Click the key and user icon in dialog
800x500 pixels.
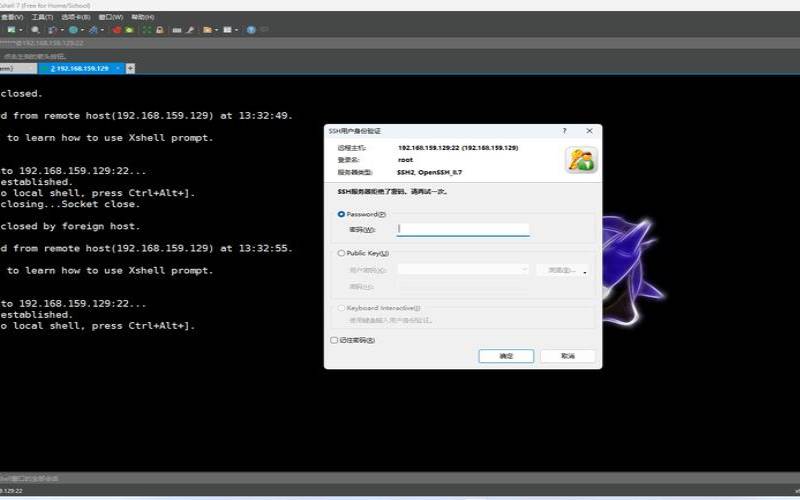click(582, 160)
